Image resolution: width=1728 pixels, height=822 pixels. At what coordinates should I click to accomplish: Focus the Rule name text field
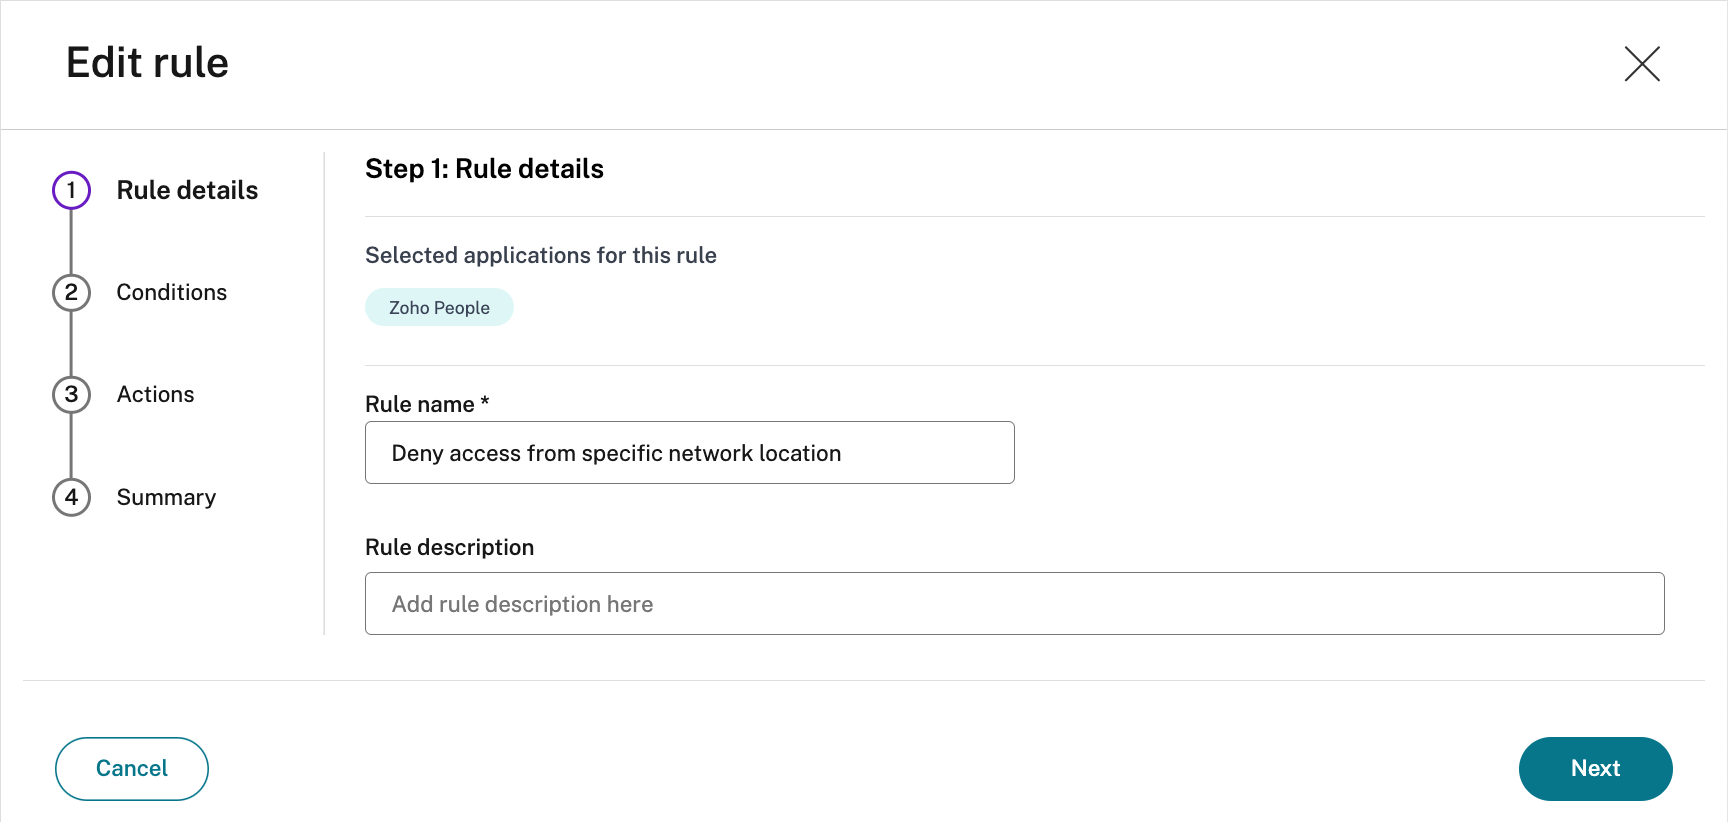pos(689,453)
